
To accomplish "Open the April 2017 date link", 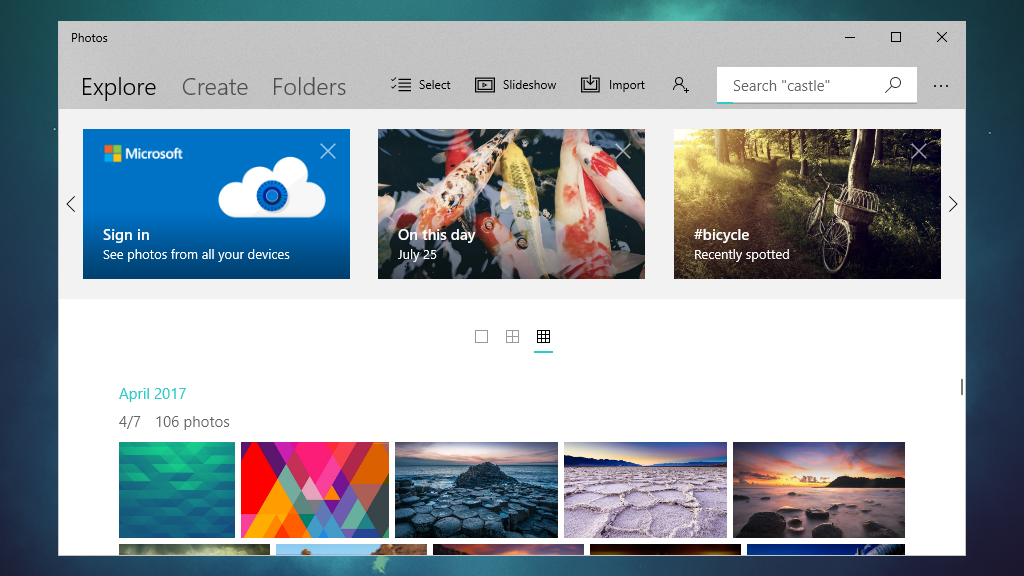I will tap(152, 394).
